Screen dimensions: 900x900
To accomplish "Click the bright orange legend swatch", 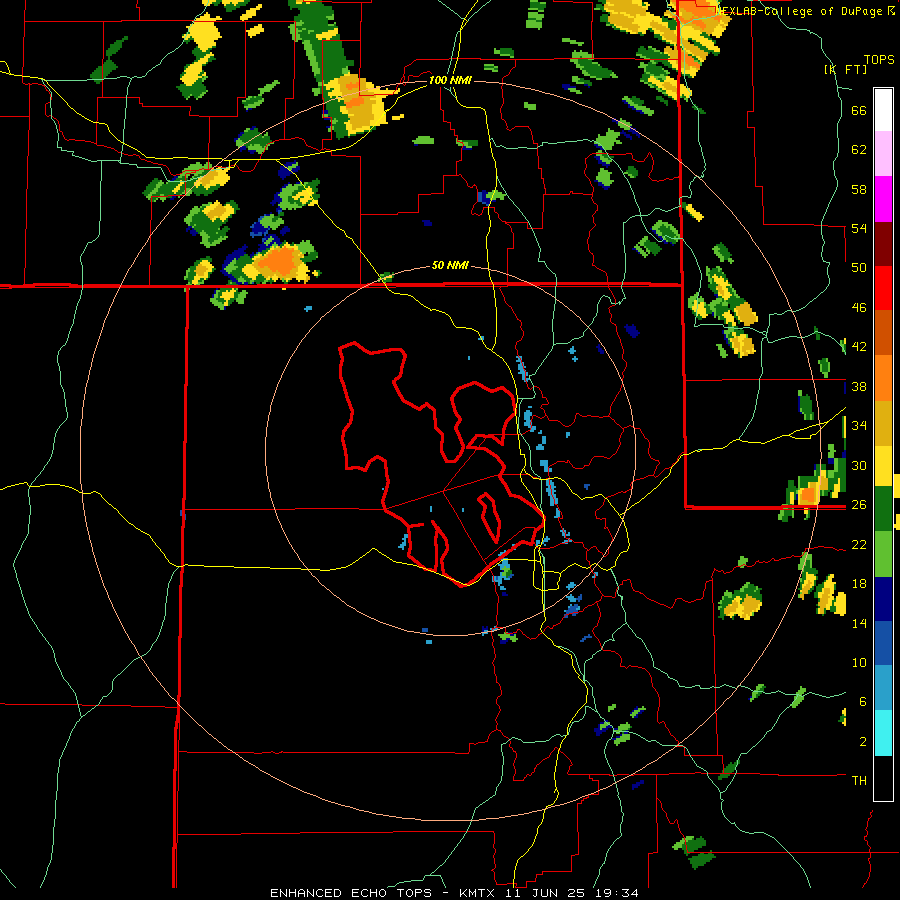I will (883, 378).
